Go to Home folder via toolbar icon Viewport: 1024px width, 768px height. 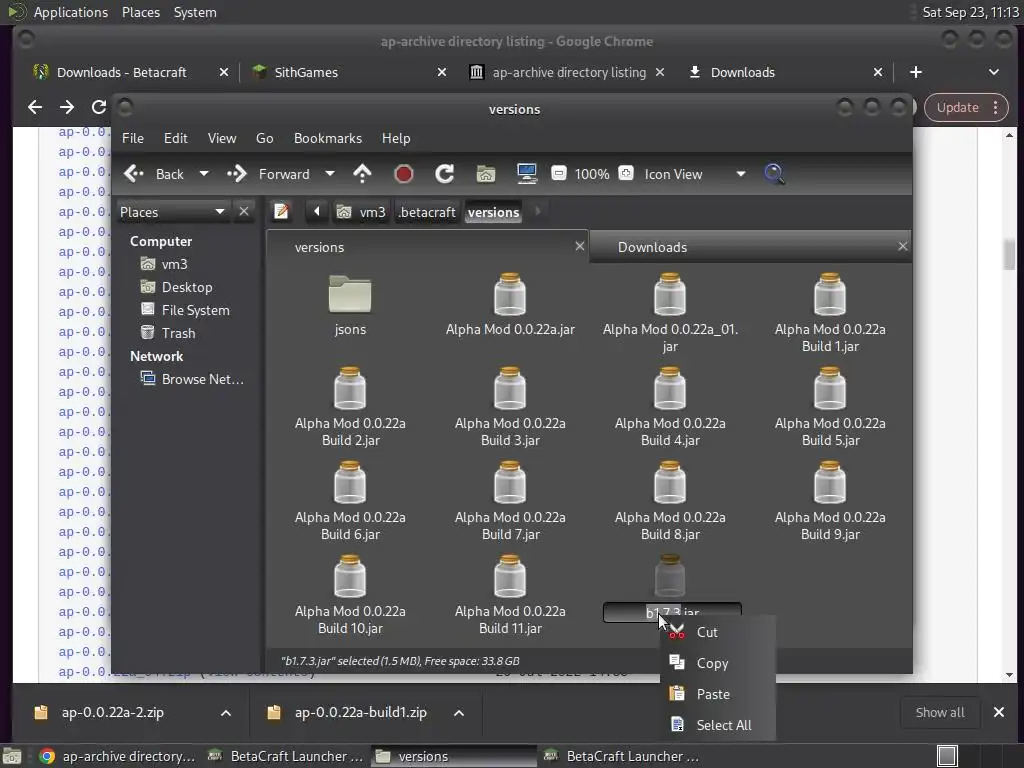486,174
